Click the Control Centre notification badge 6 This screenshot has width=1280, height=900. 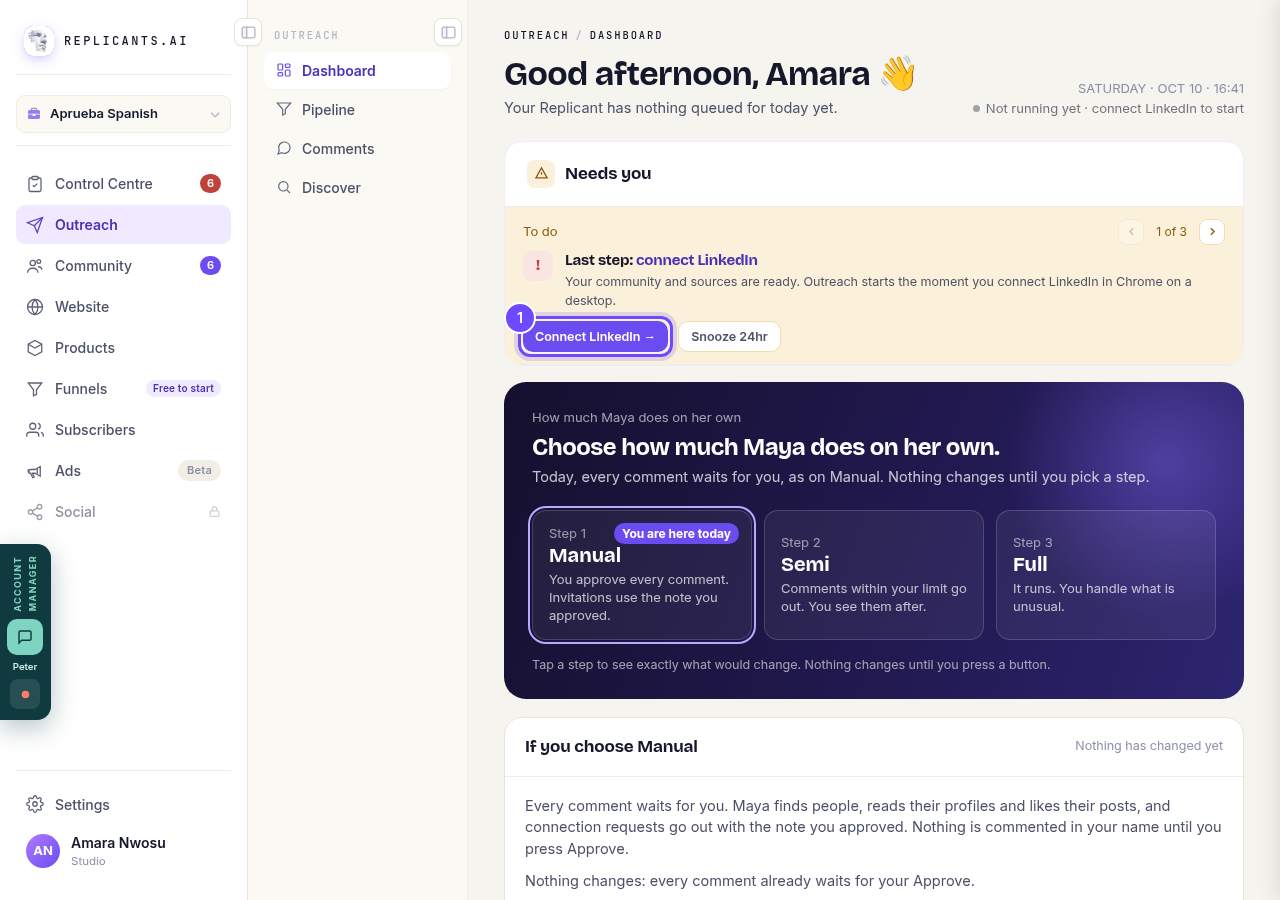click(x=210, y=184)
